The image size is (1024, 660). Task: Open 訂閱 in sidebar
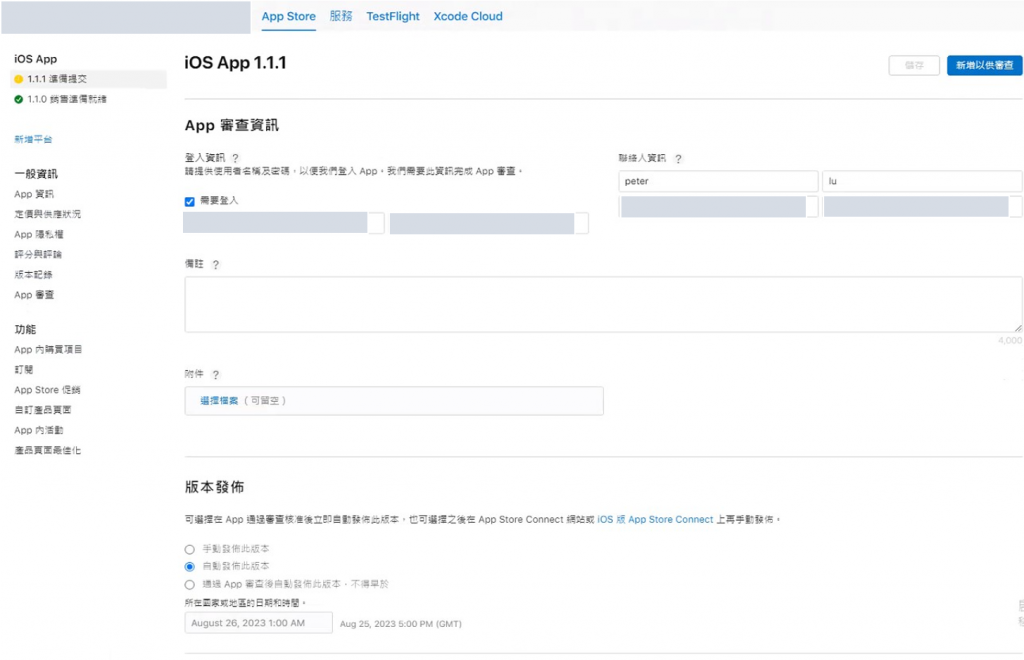point(24,370)
